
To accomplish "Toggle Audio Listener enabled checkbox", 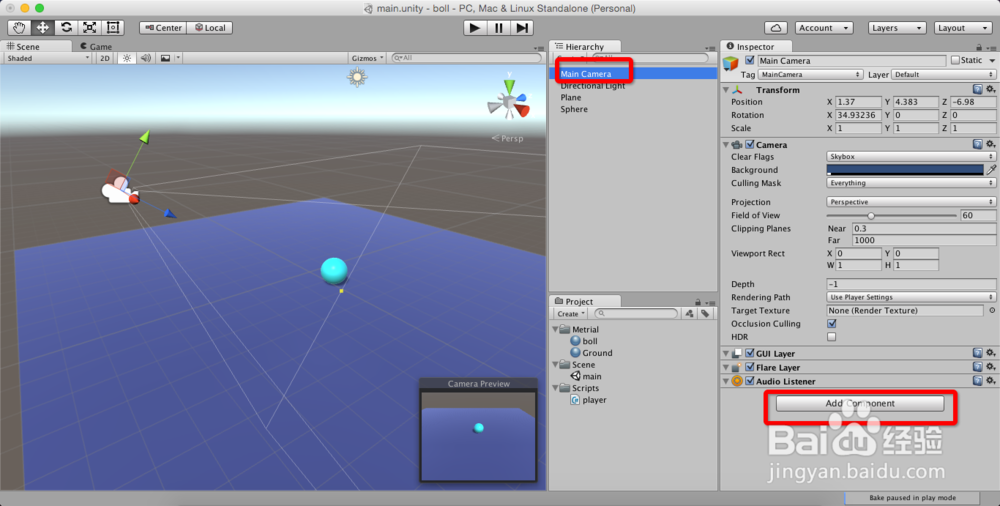I will (x=750, y=381).
